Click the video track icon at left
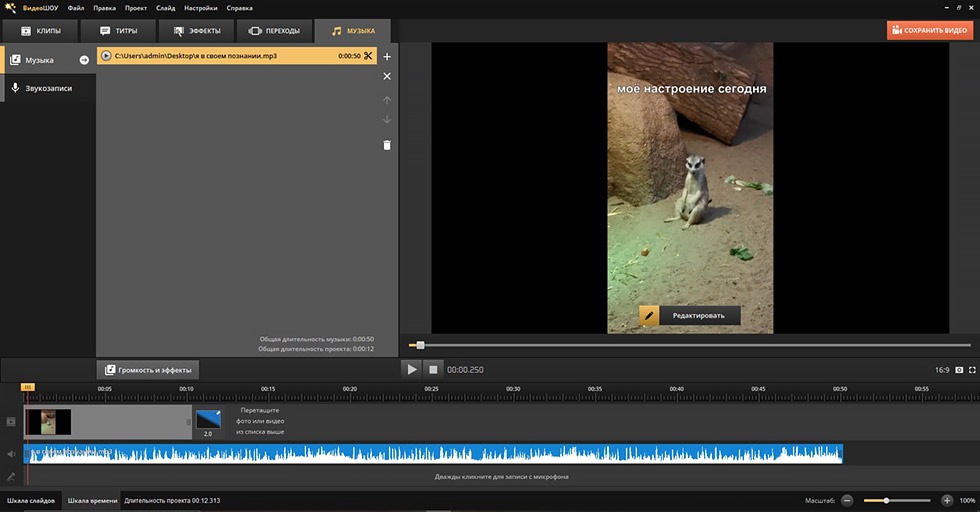 [11, 422]
